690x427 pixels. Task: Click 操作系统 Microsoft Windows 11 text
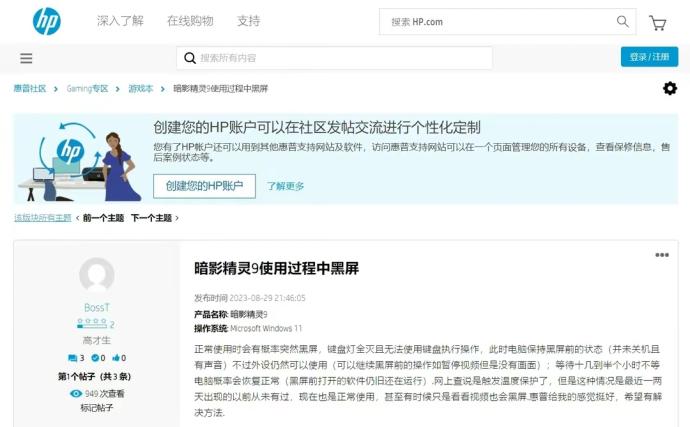point(248,328)
